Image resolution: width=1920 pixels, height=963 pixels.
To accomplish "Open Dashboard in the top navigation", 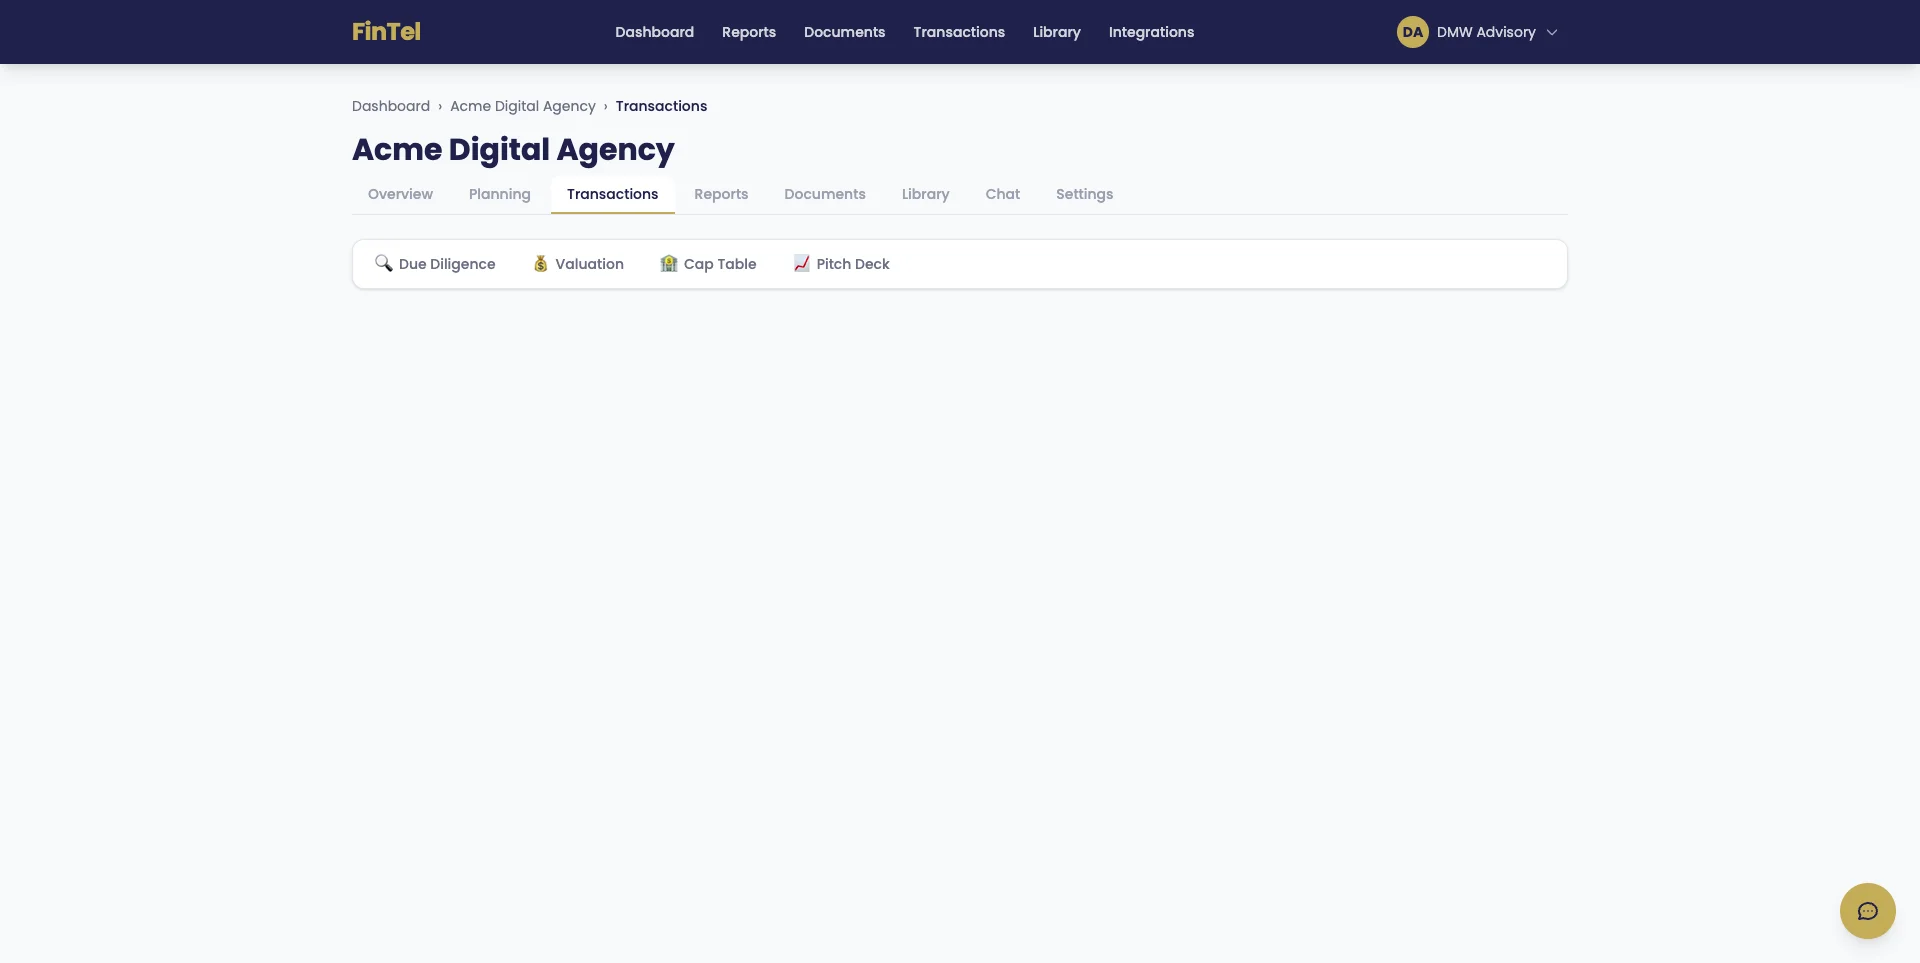I will [x=654, y=32].
